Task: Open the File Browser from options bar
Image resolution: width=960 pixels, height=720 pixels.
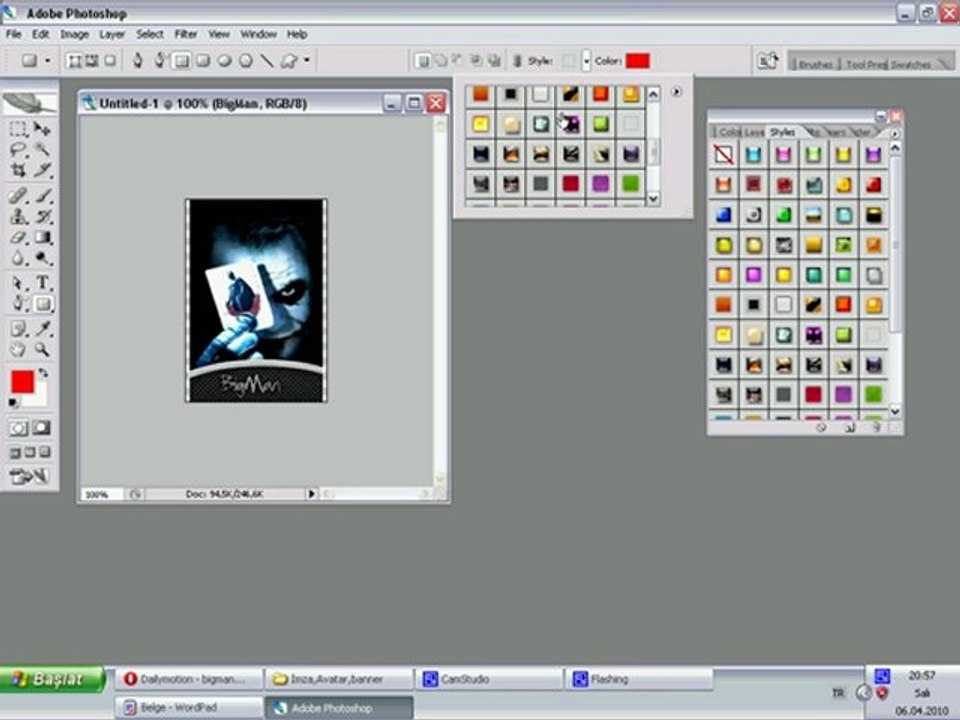Action: 768,61
